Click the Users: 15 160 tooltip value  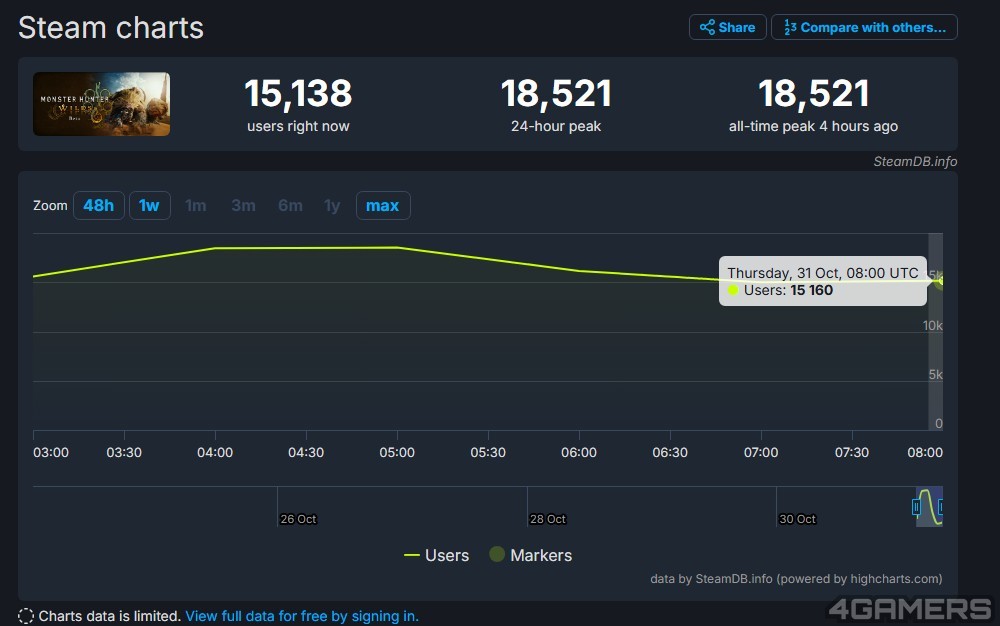[788, 290]
